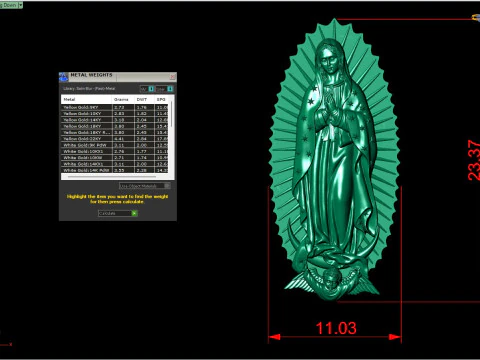Image resolution: width=480 pixels, height=360 pixels.
Task: Select the White Gold:9K PdW row
Action: pyautogui.click(x=115, y=145)
